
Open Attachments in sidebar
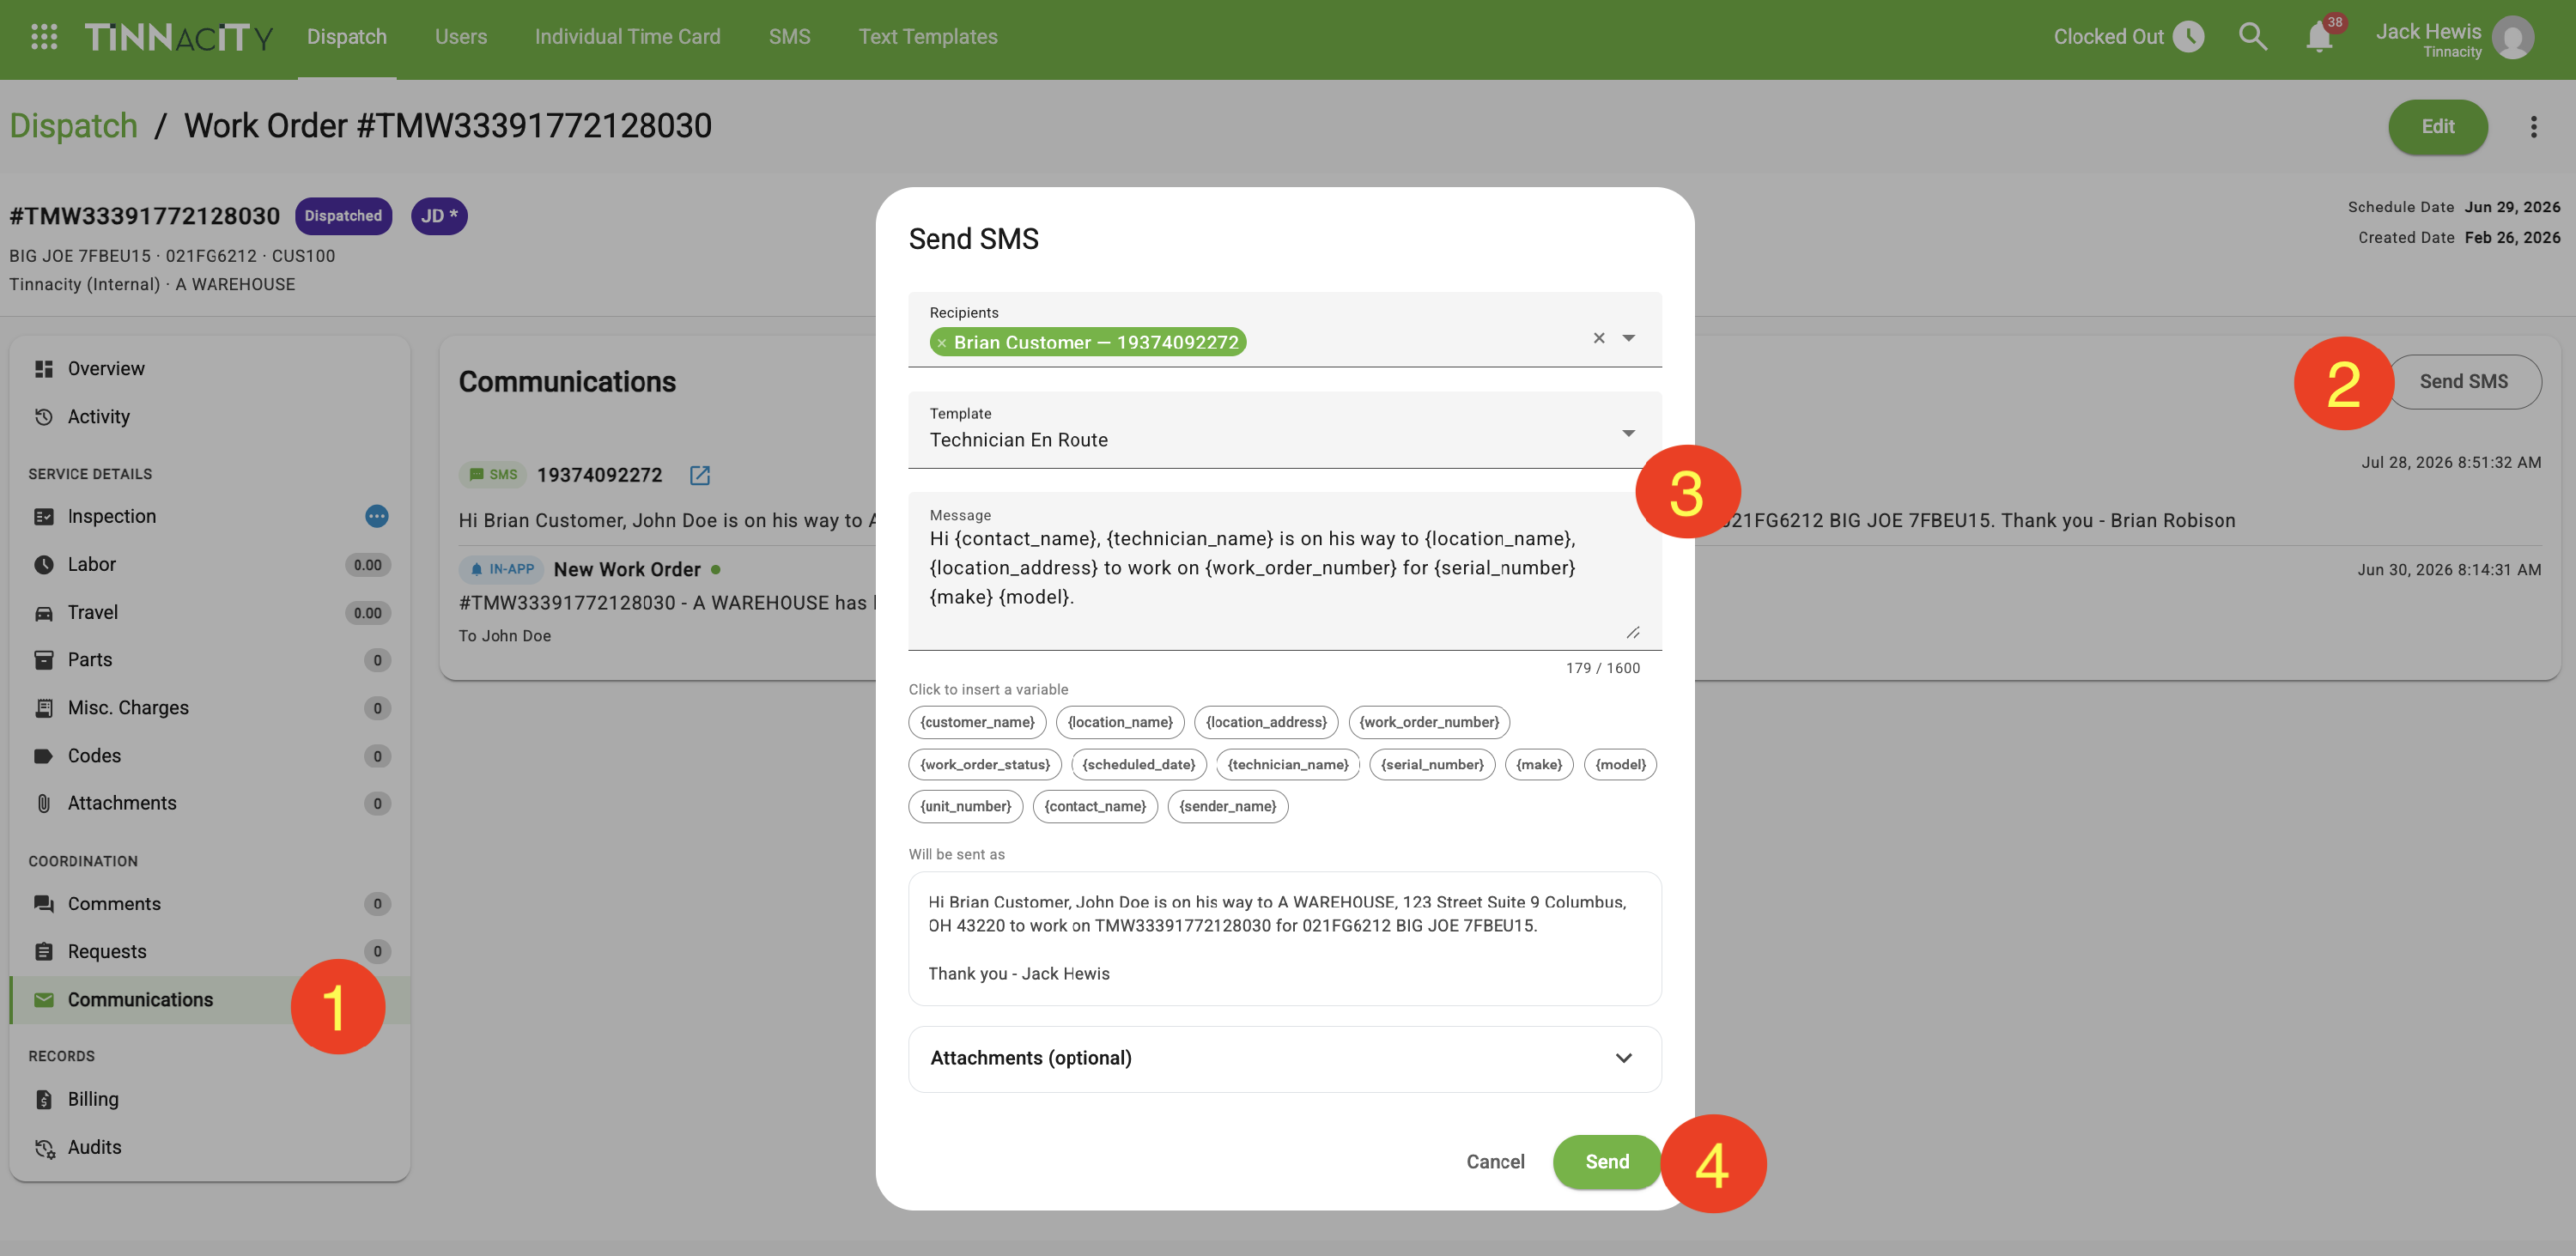pyautogui.click(x=209, y=803)
